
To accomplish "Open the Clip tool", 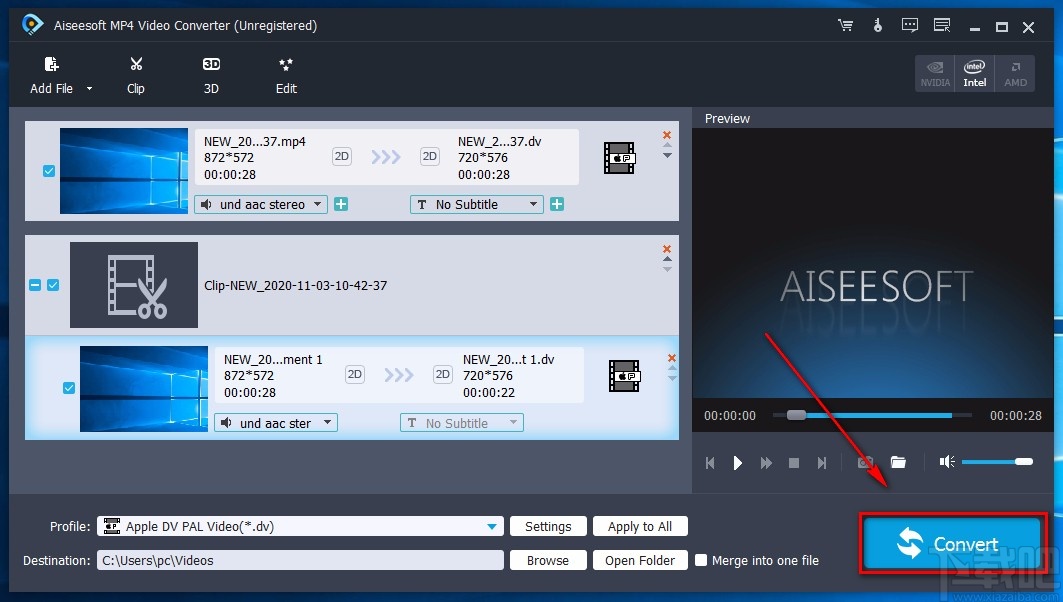I will point(135,75).
